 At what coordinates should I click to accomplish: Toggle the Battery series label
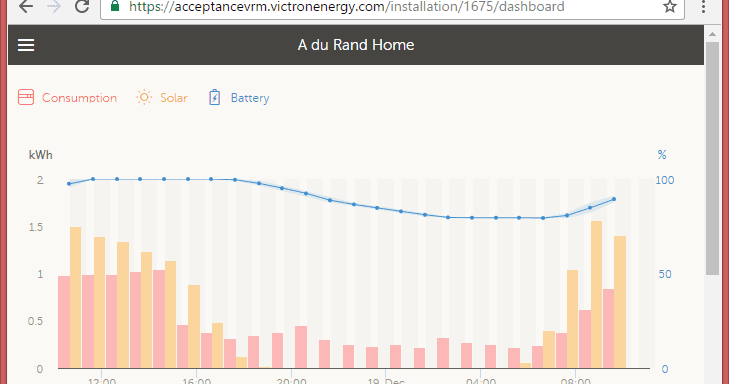250,98
